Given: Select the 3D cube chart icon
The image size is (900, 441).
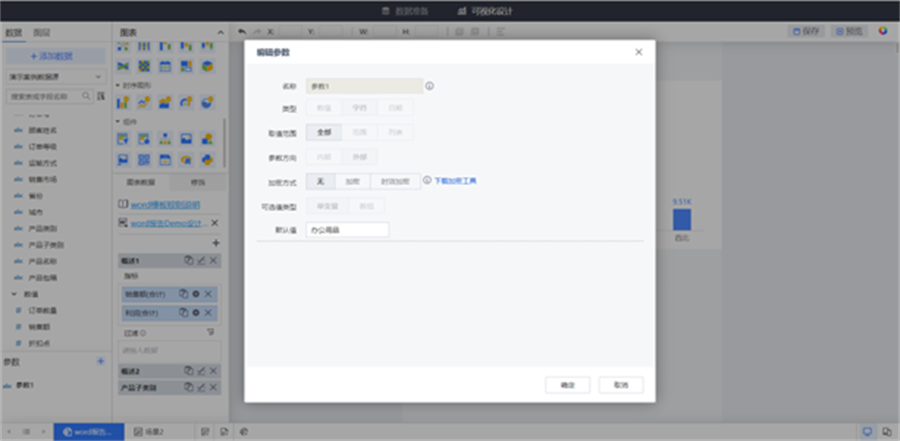Looking at the screenshot, I should coord(207,67).
